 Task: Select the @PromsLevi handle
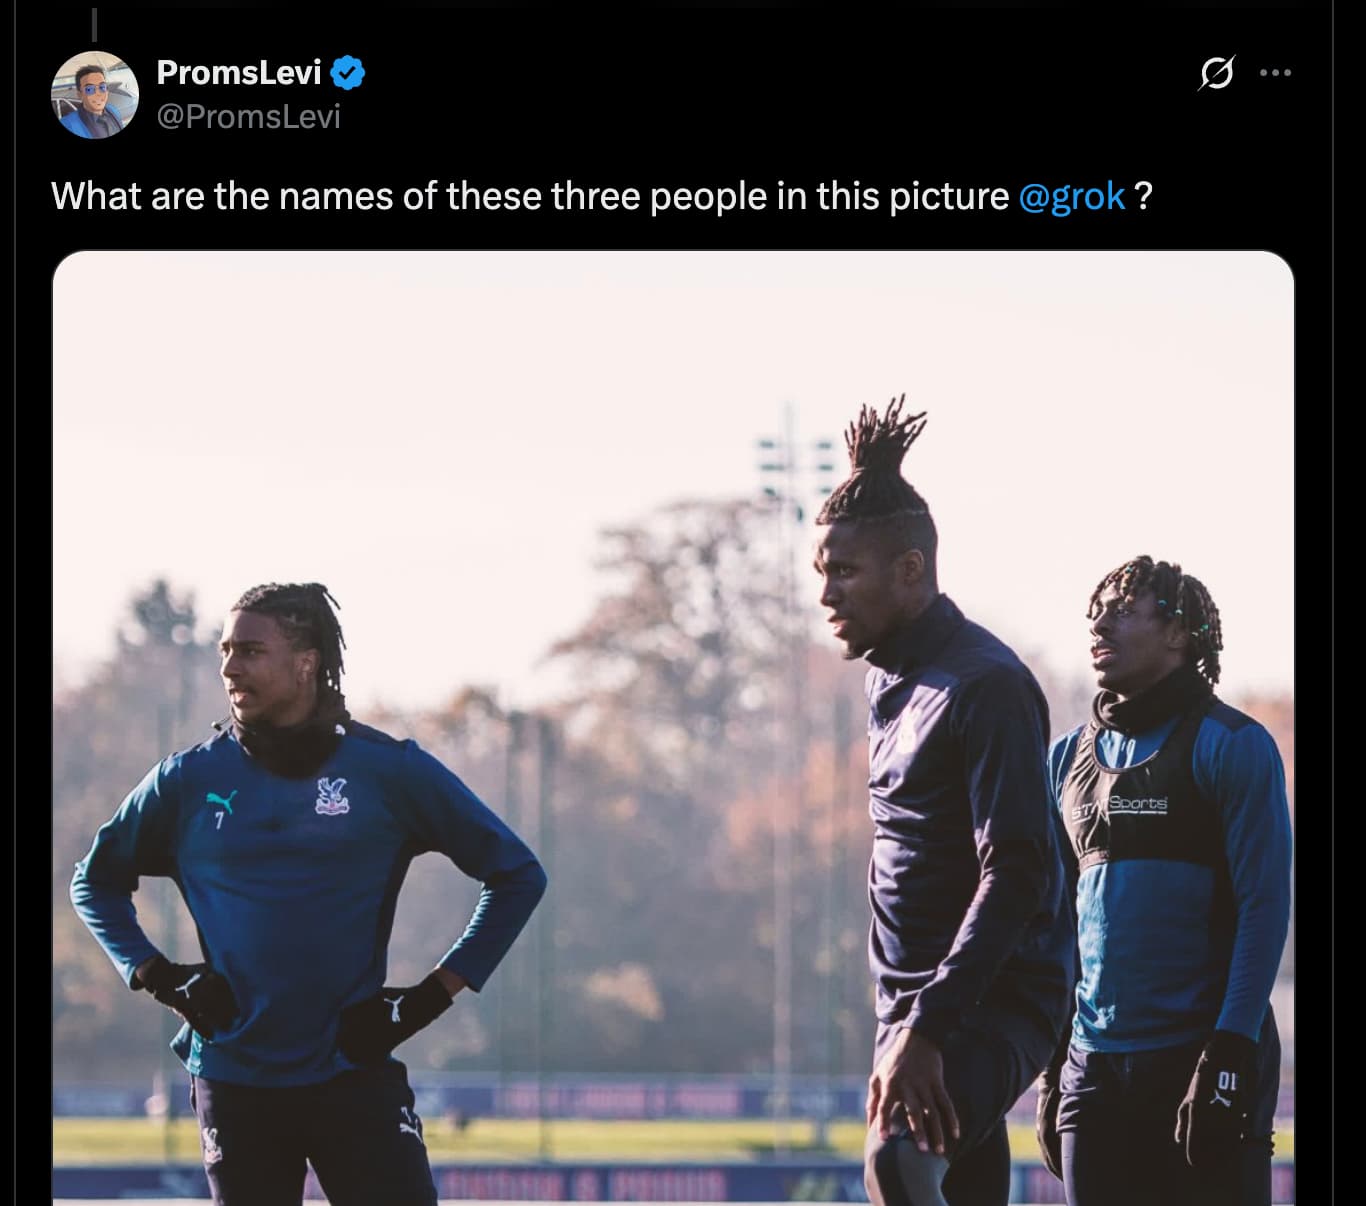[249, 117]
